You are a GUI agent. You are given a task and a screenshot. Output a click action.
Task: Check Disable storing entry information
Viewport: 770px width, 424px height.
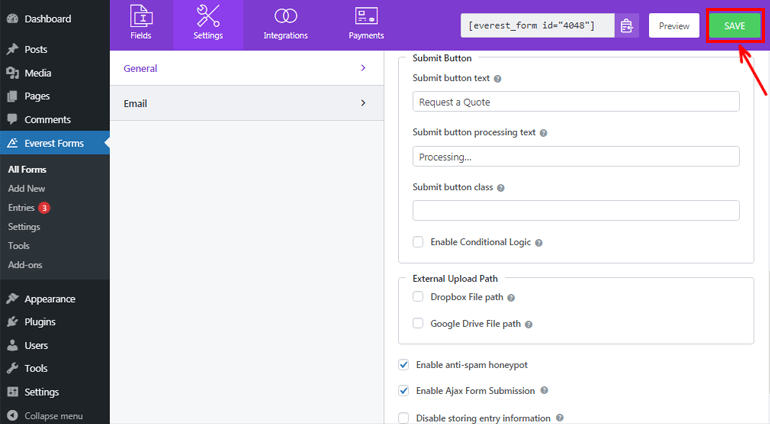pos(404,418)
